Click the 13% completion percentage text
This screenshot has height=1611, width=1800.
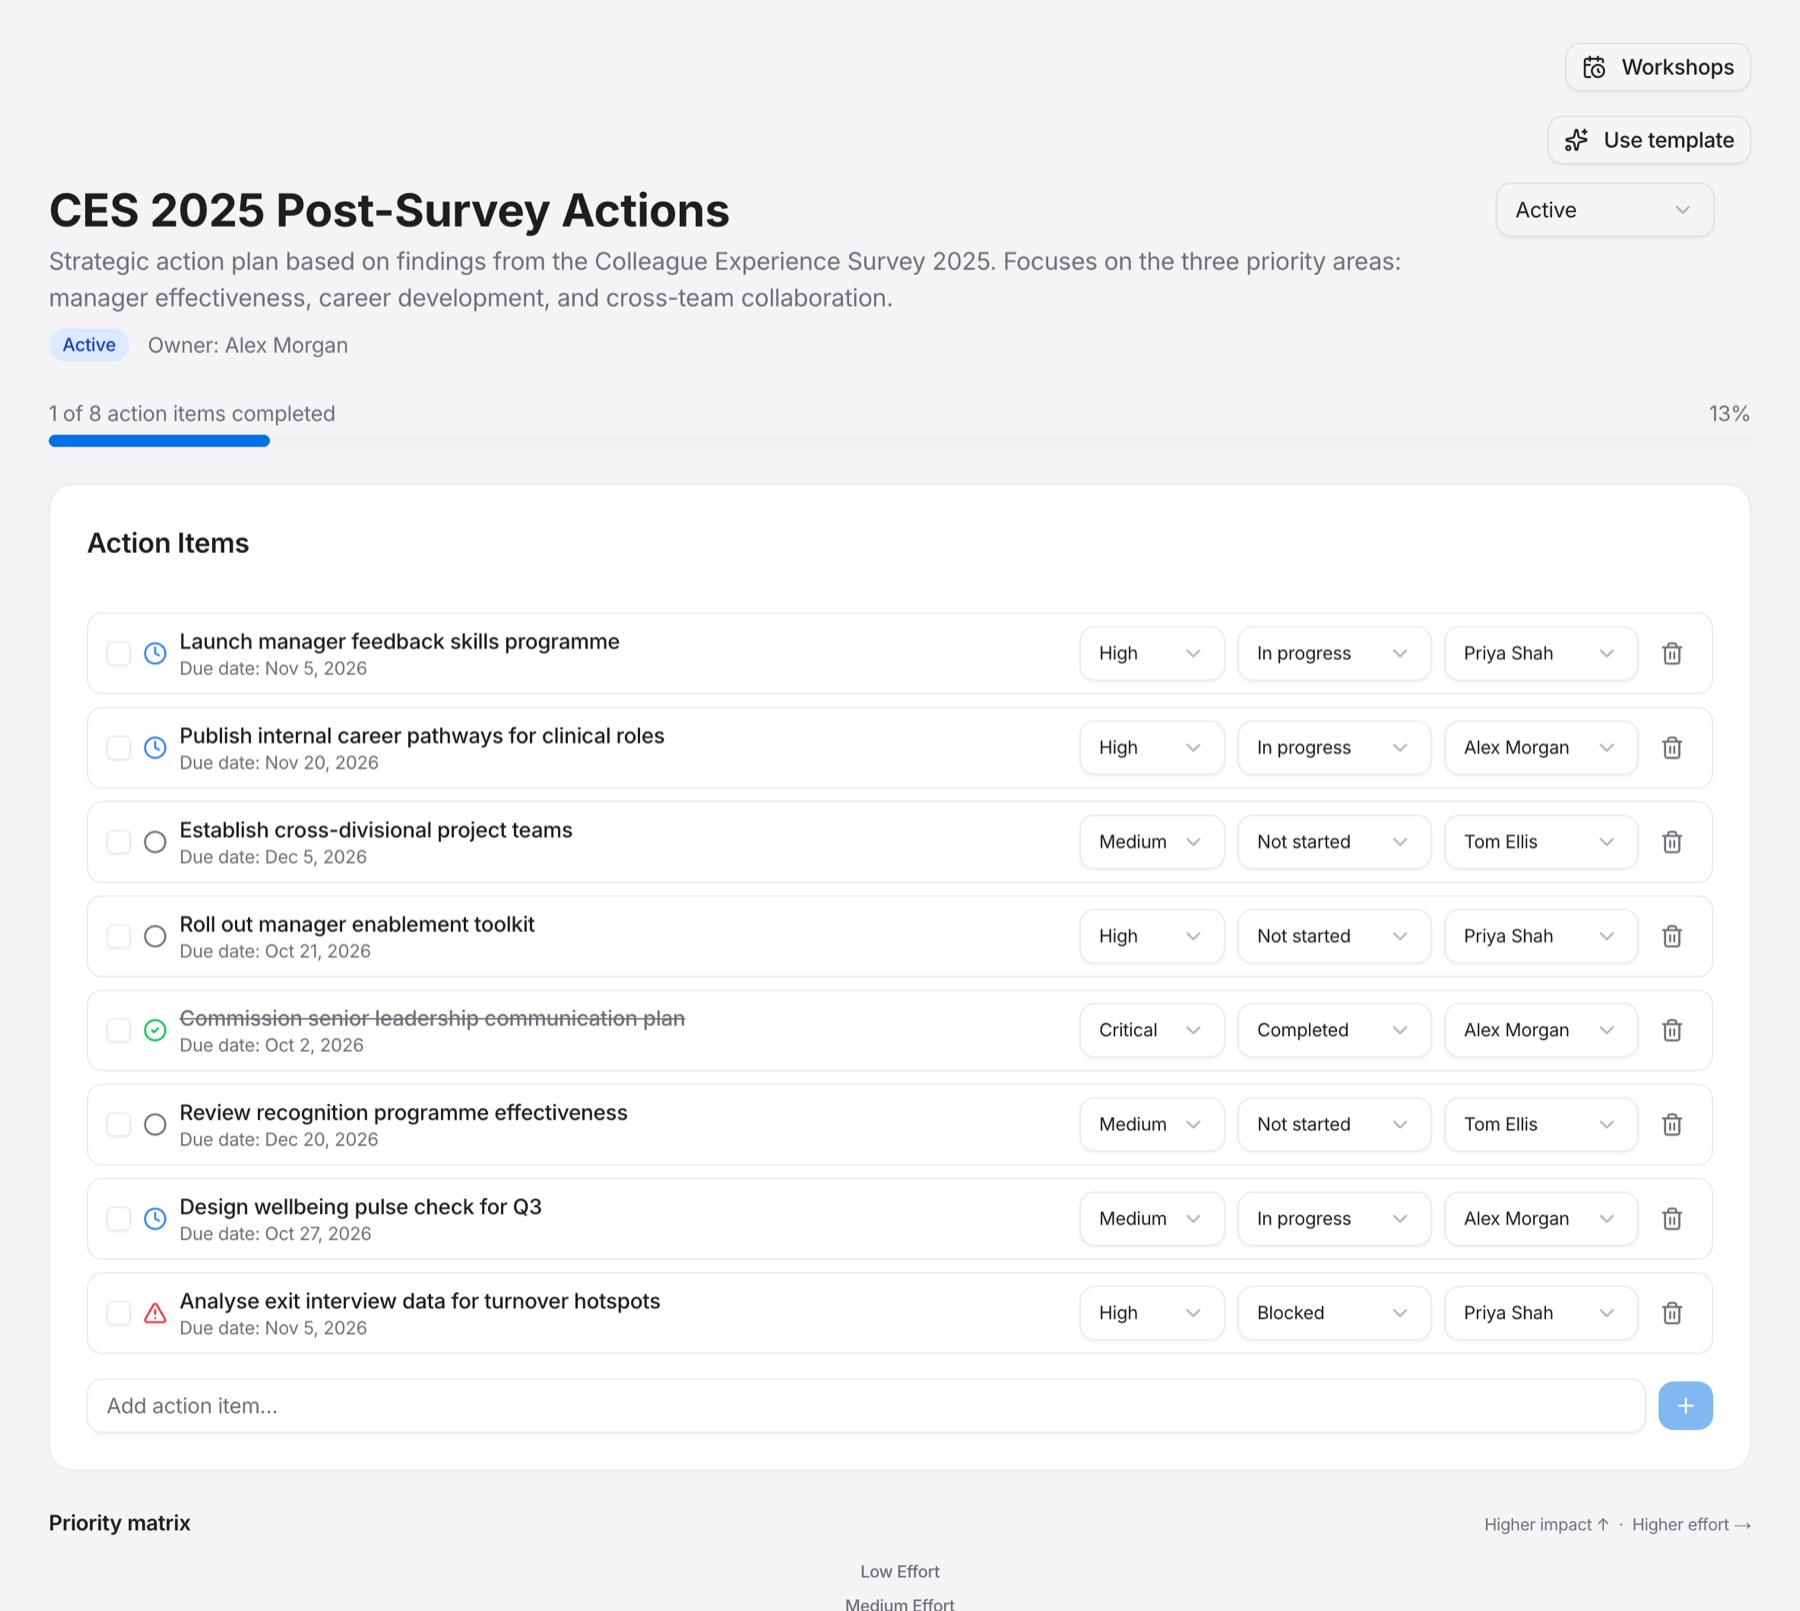[x=1729, y=414]
